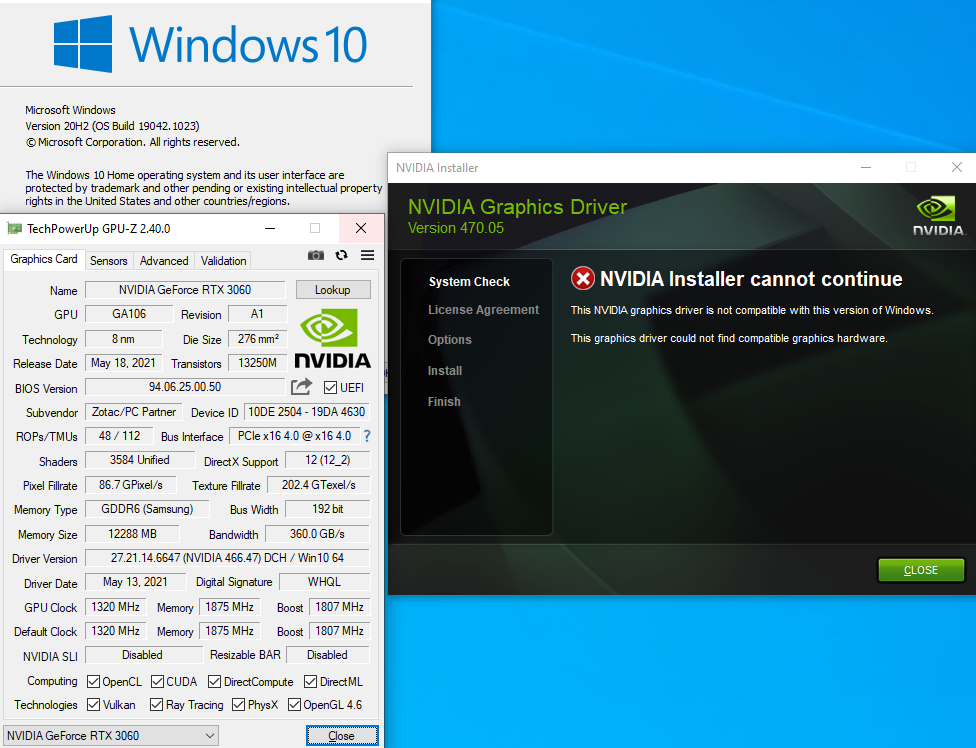Image resolution: width=976 pixels, height=748 pixels.
Task: Toggle the PhysX checkbox
Action: tap(238, 704)
